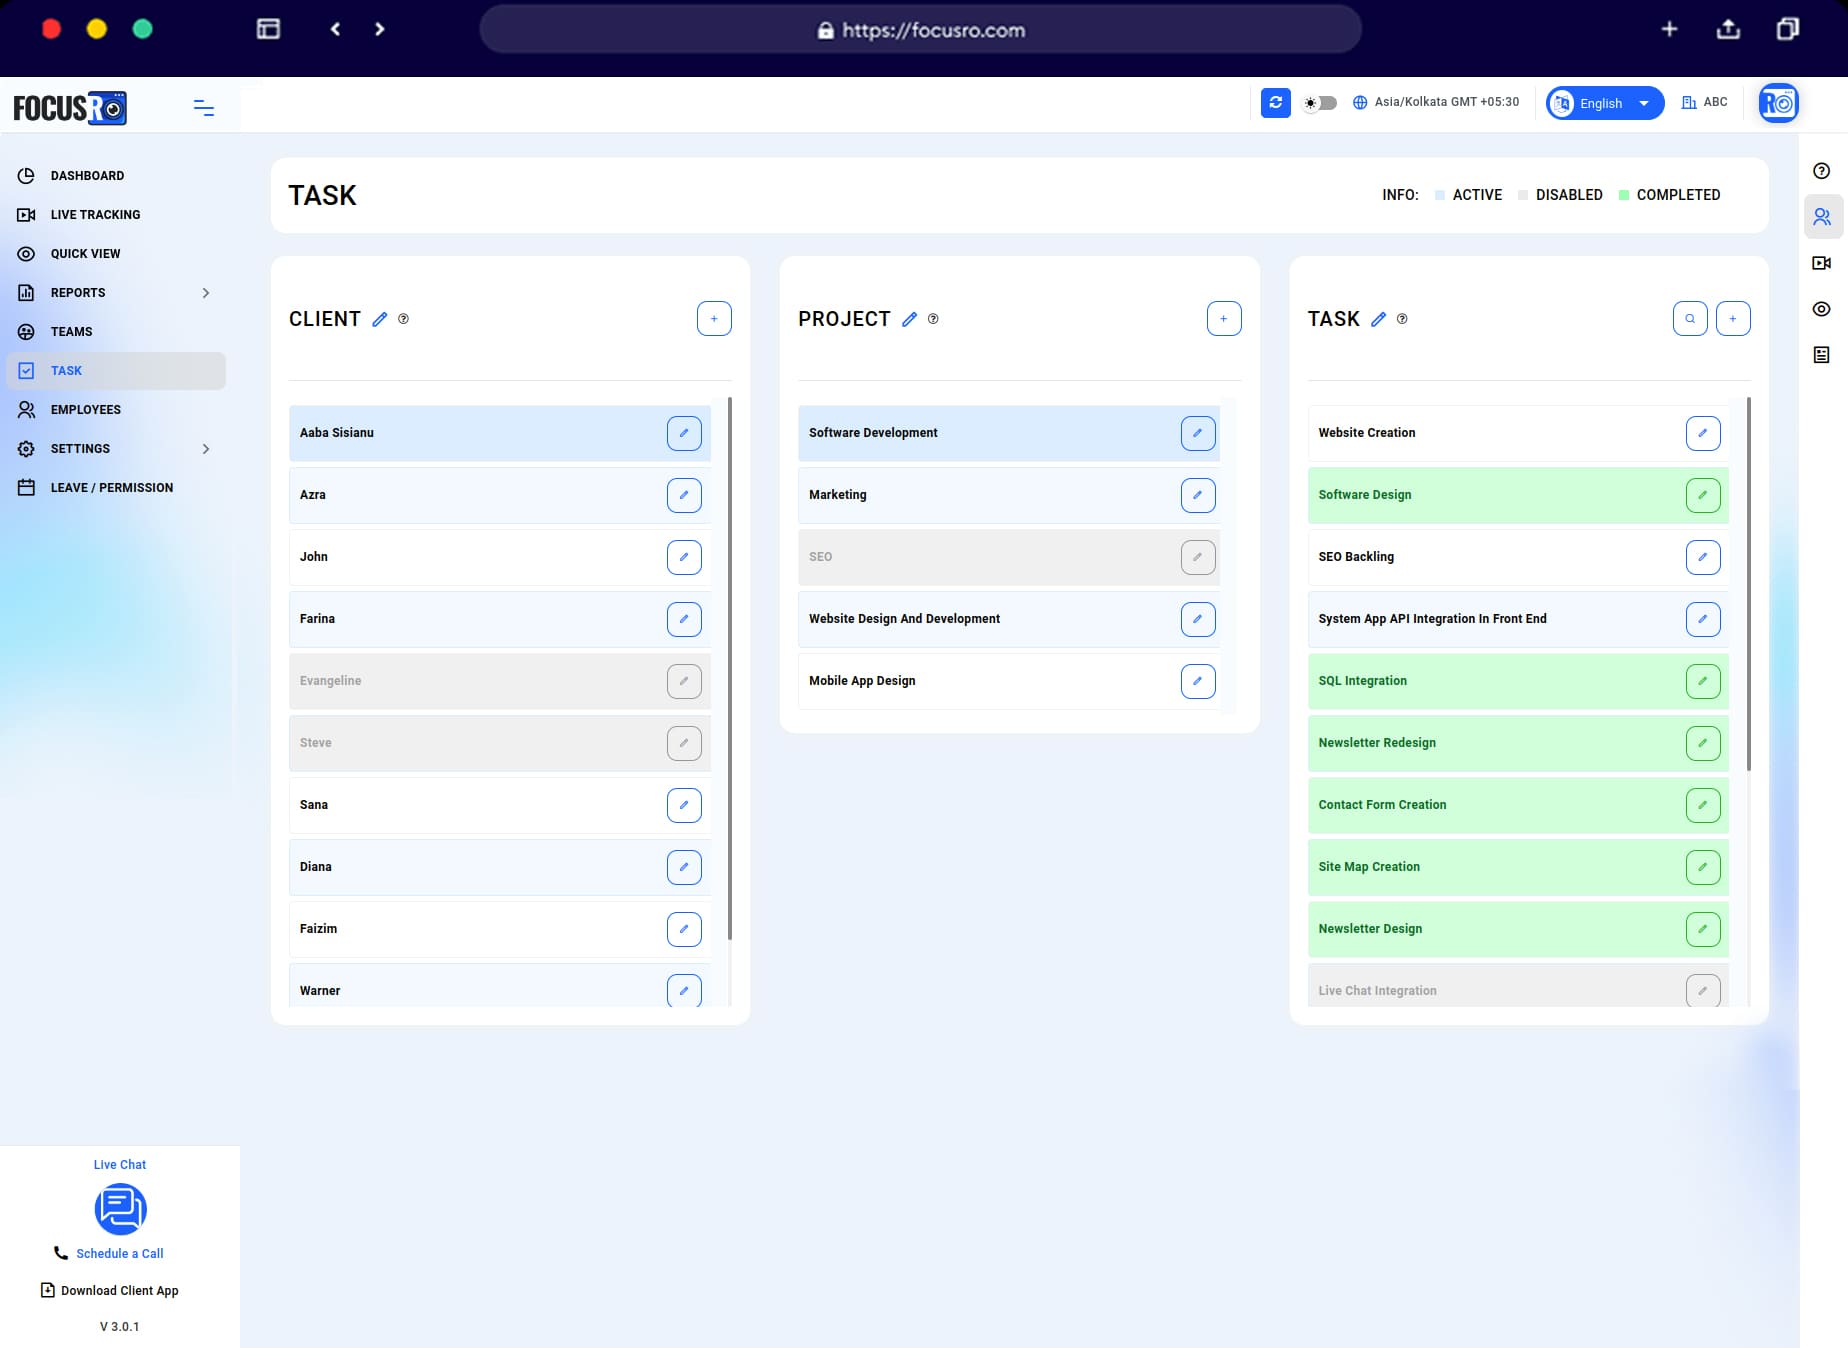This screenshot has width=1848, height=1348.
Task: Switch to the Dashboard sidebar item
Action: click(x=88, y=175)
